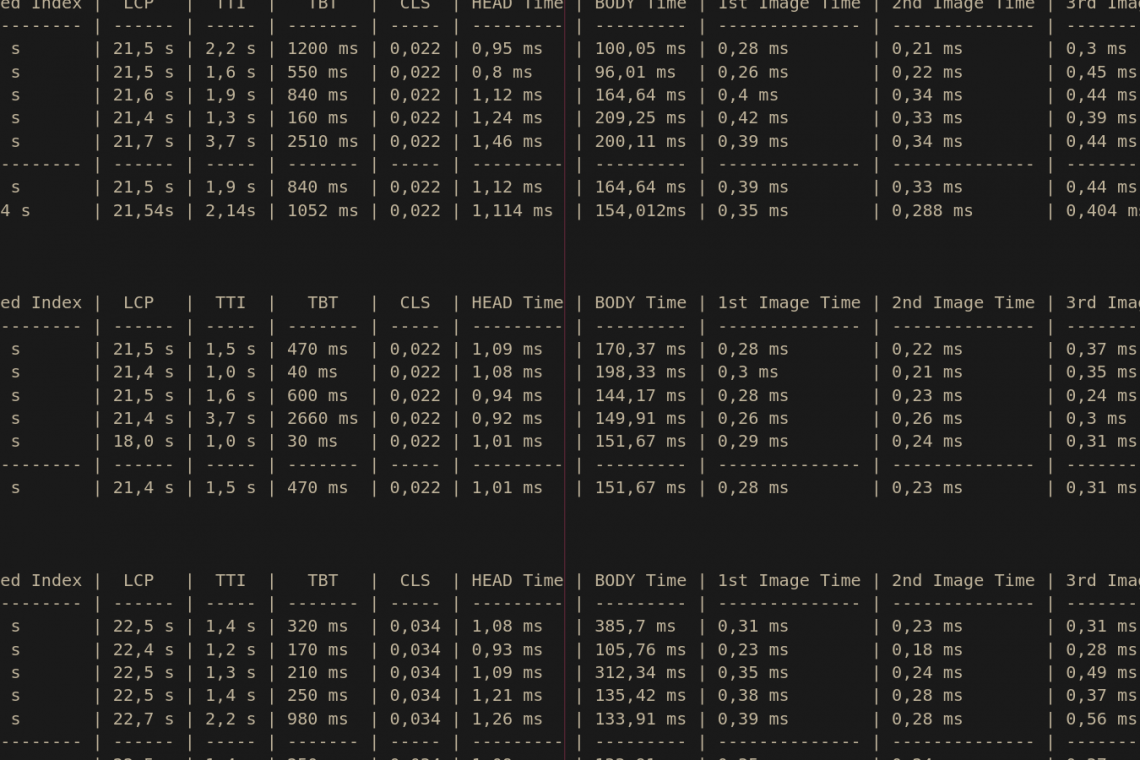This screenshot has width=1140, height=760.
Task: Click the 96,01 ms BODY Time cell
Action: pyautogui.click(x=635, y=73)
